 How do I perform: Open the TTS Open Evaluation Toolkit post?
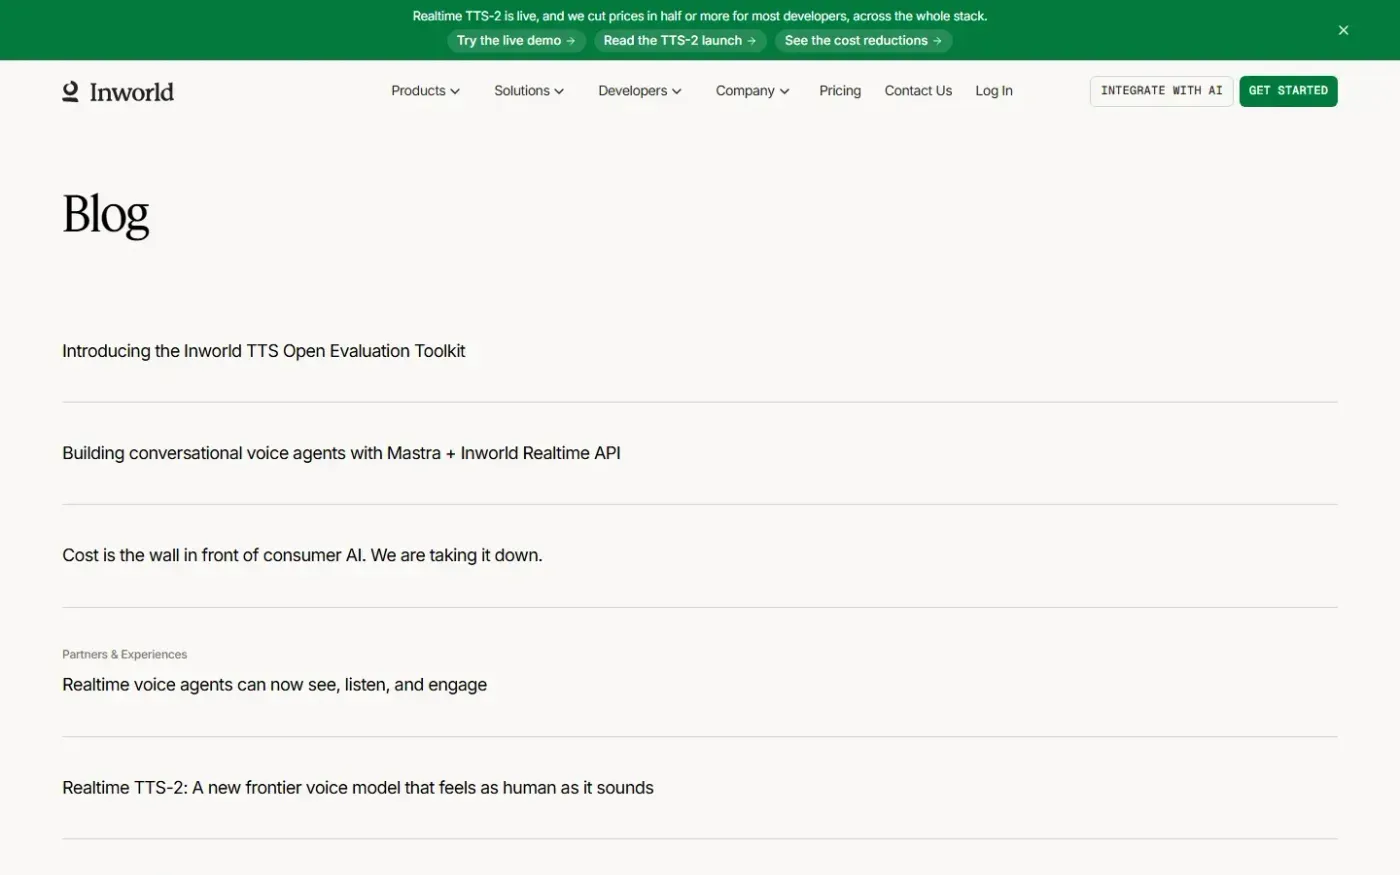pyautogui.click(x=264, y=351)
